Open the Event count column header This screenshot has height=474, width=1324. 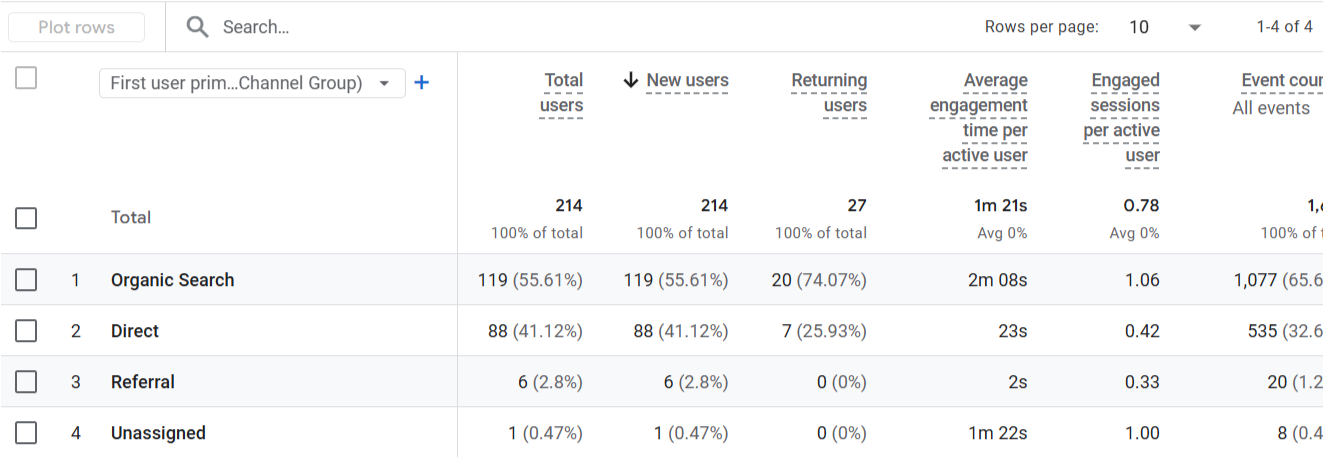point(1282,81)
